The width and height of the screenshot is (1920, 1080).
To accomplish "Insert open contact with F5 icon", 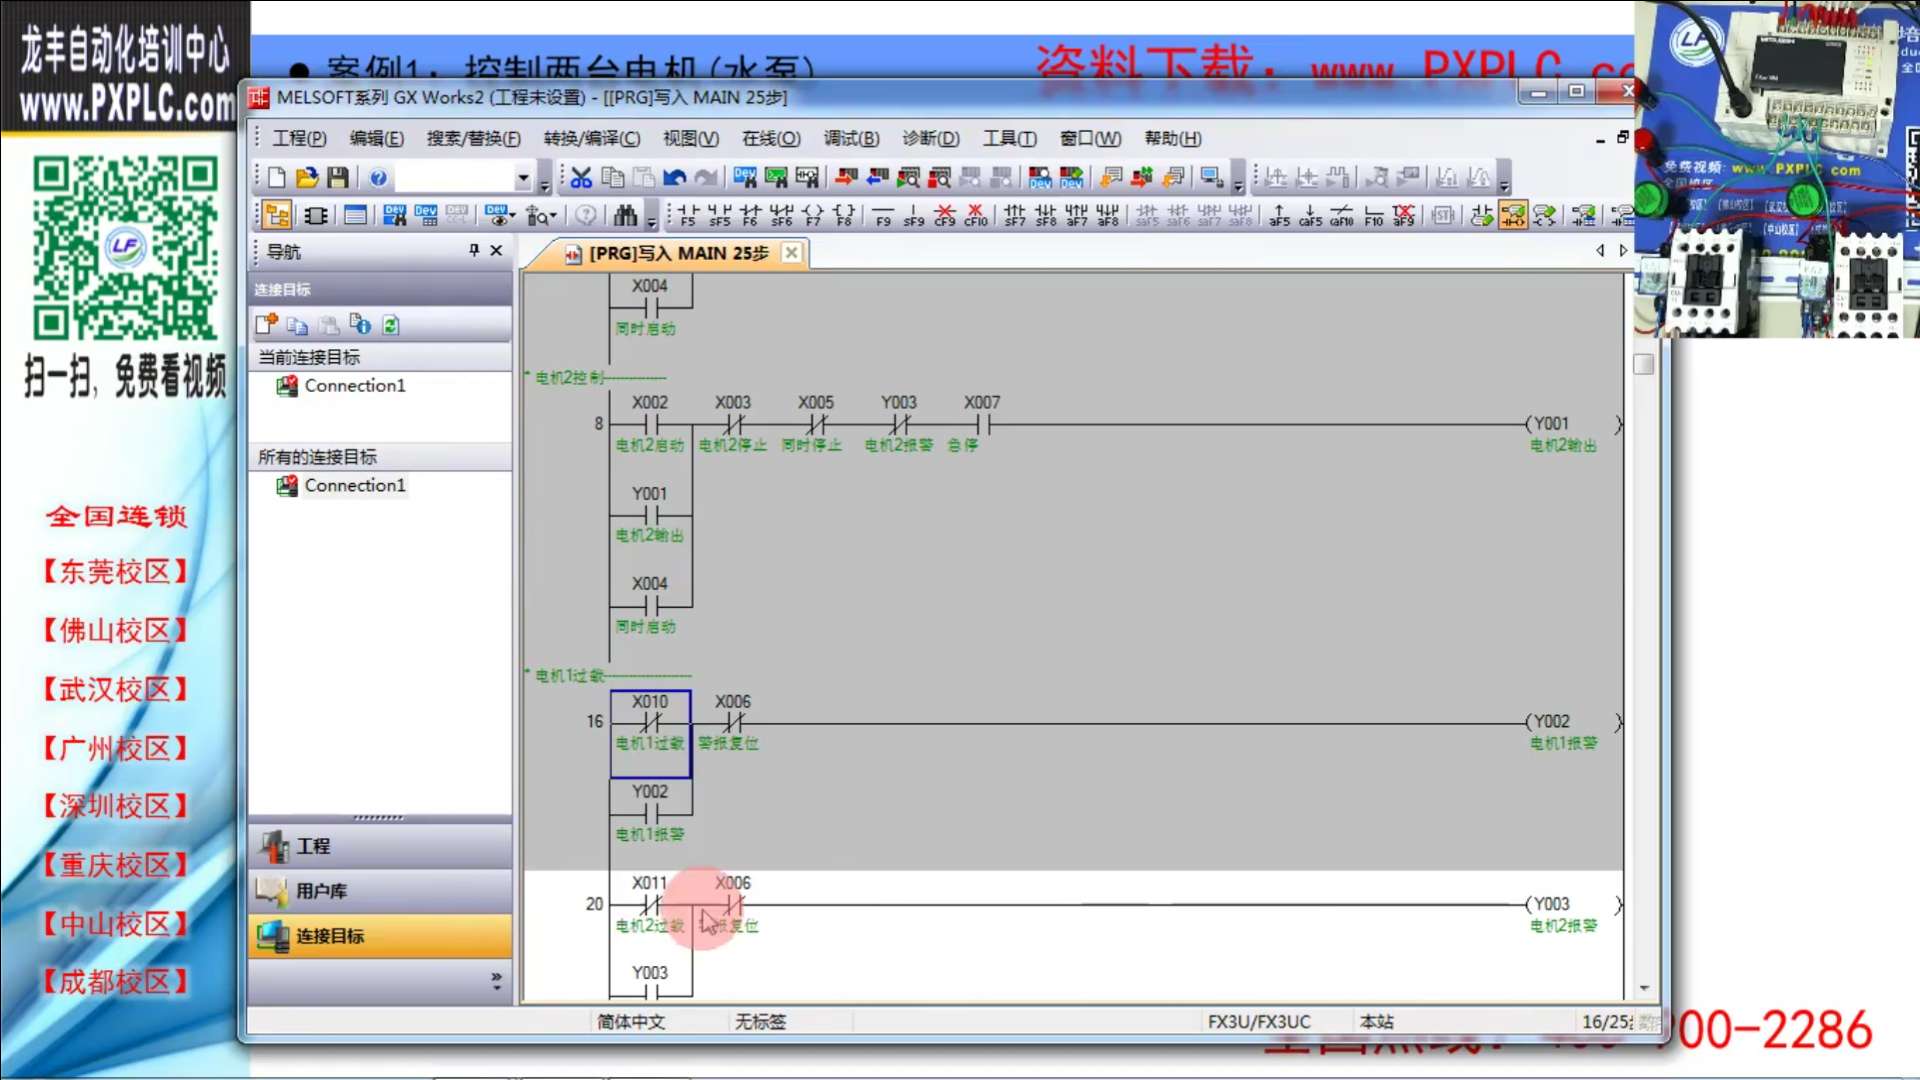I will (x=688, y=215).
